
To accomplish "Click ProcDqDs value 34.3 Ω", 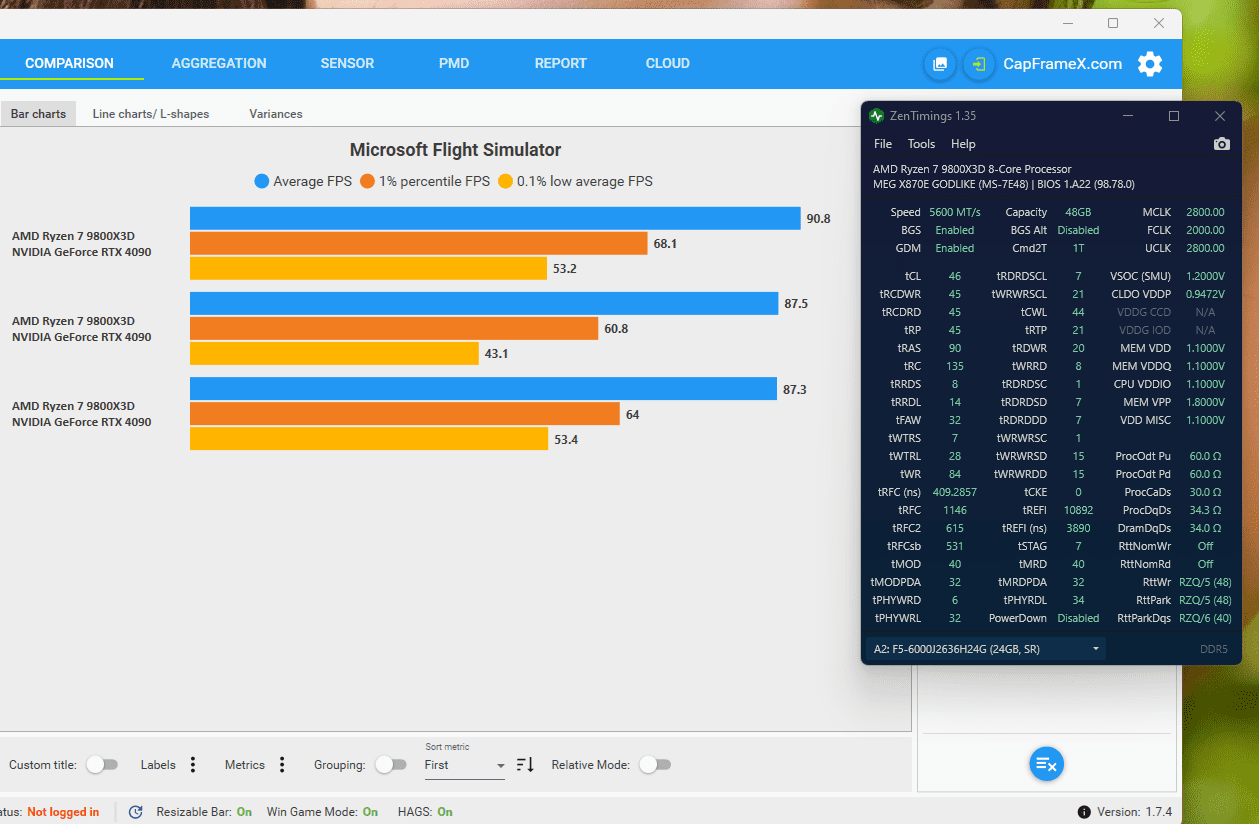I will (1205, 510).
